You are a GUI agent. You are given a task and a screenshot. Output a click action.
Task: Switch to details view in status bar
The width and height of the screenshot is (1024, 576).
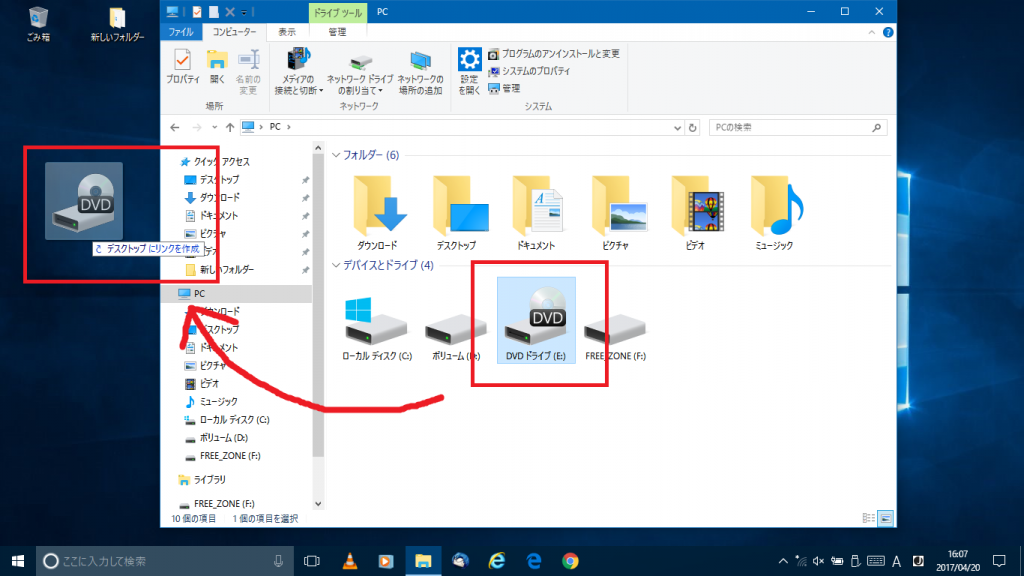(x=868, y=517)
